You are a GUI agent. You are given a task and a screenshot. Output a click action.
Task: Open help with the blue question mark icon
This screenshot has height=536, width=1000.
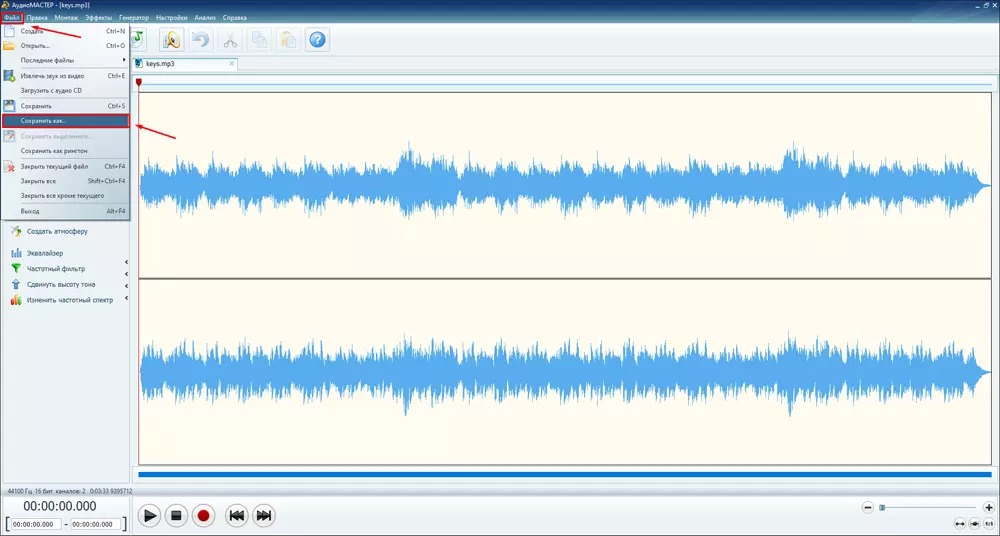coord(318,40)
